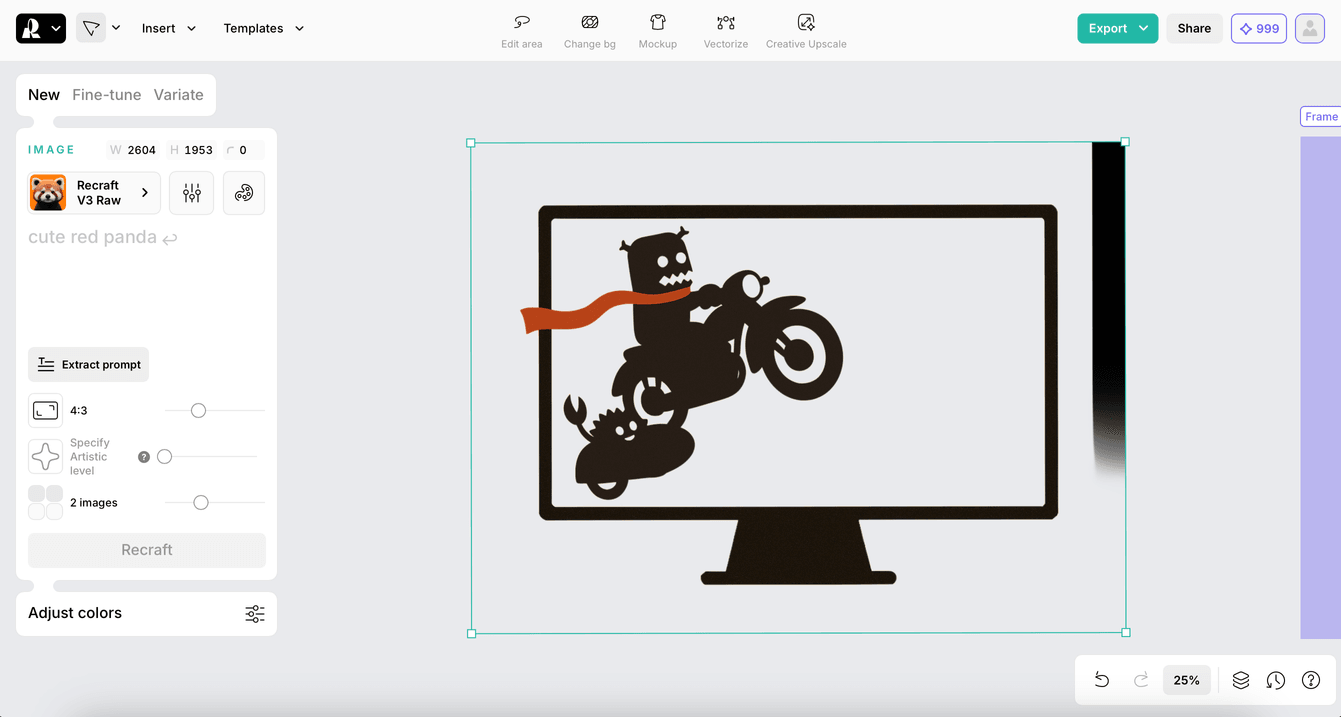Viewport: 1341px width, 717px height.
Task: Expand the Insert dropdown menu
Action: 168,28
